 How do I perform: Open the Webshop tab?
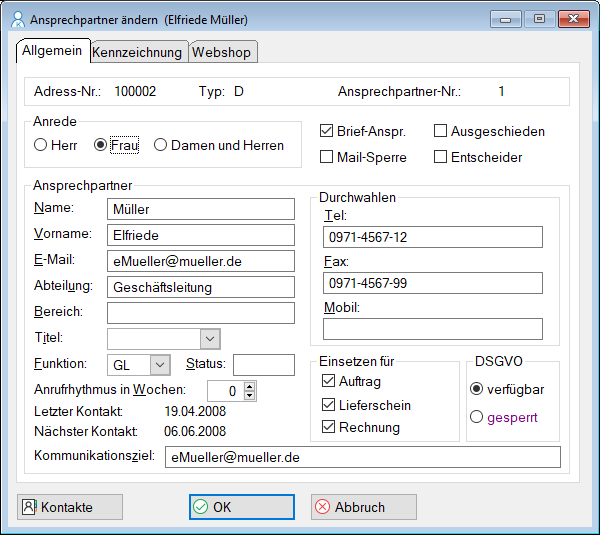222,52
